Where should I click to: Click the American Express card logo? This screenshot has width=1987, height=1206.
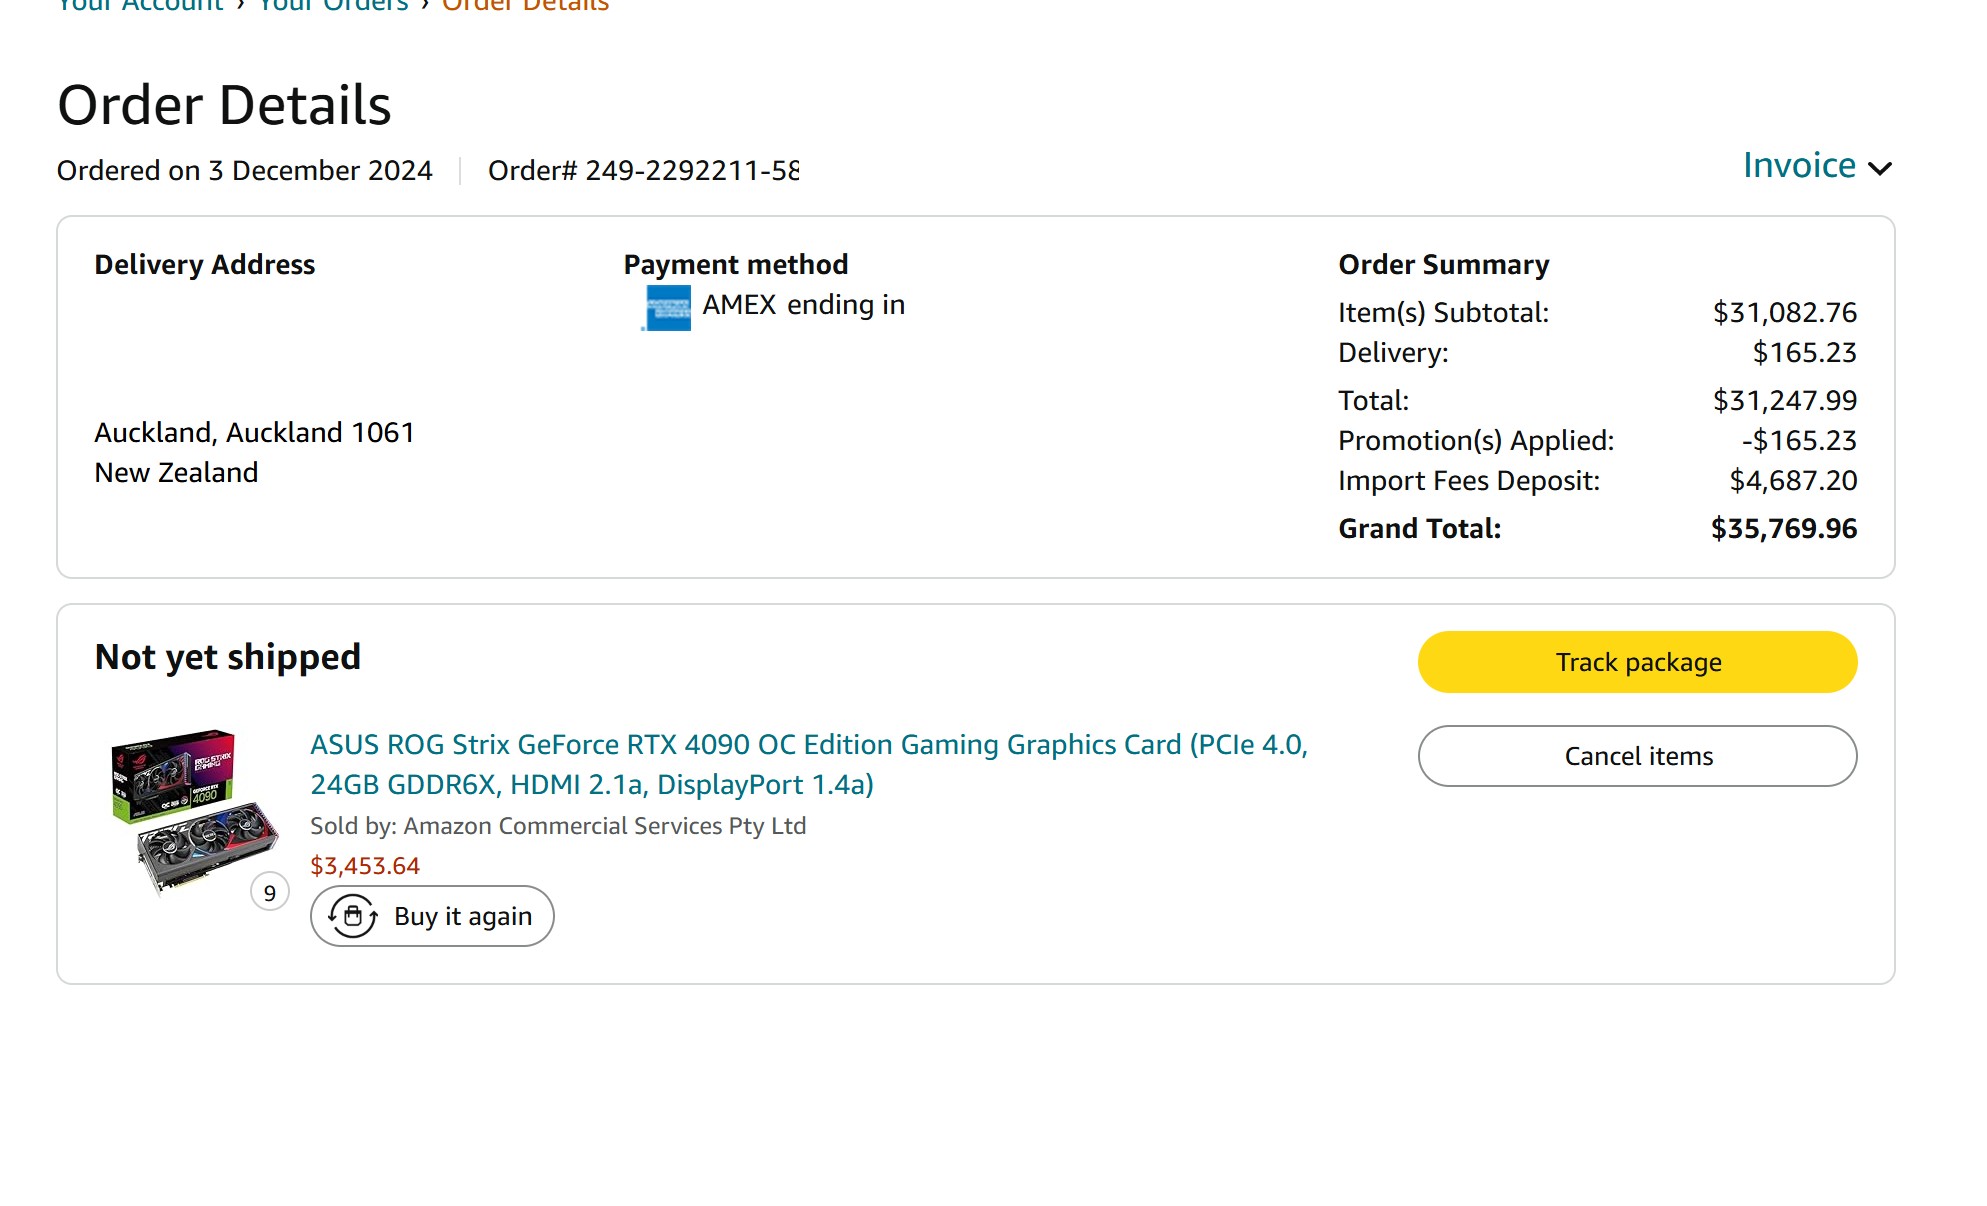click(667, 307)
